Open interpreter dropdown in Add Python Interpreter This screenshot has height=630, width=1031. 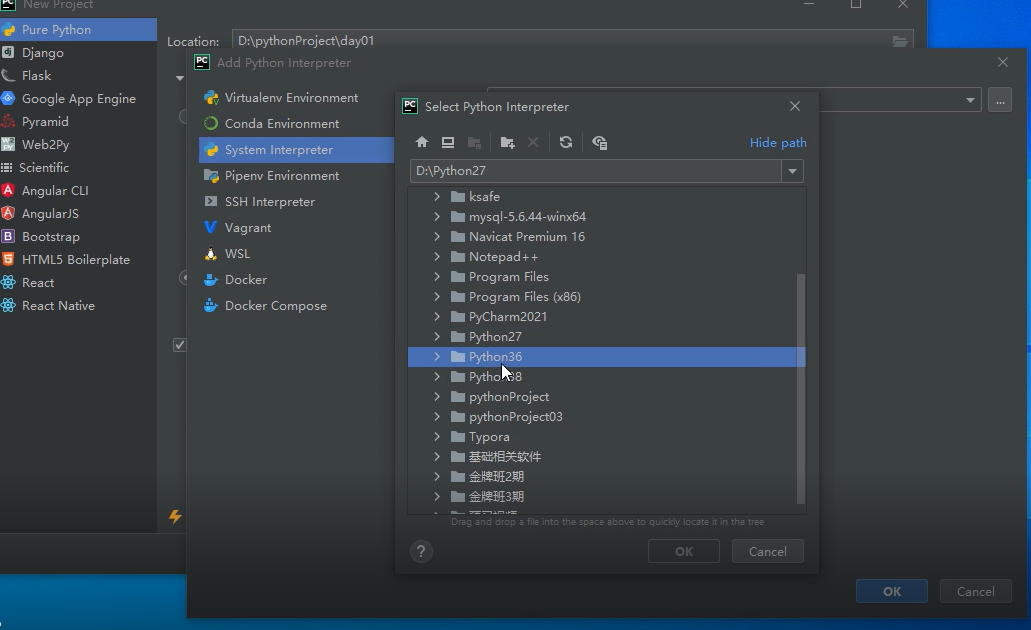(970, 100)
